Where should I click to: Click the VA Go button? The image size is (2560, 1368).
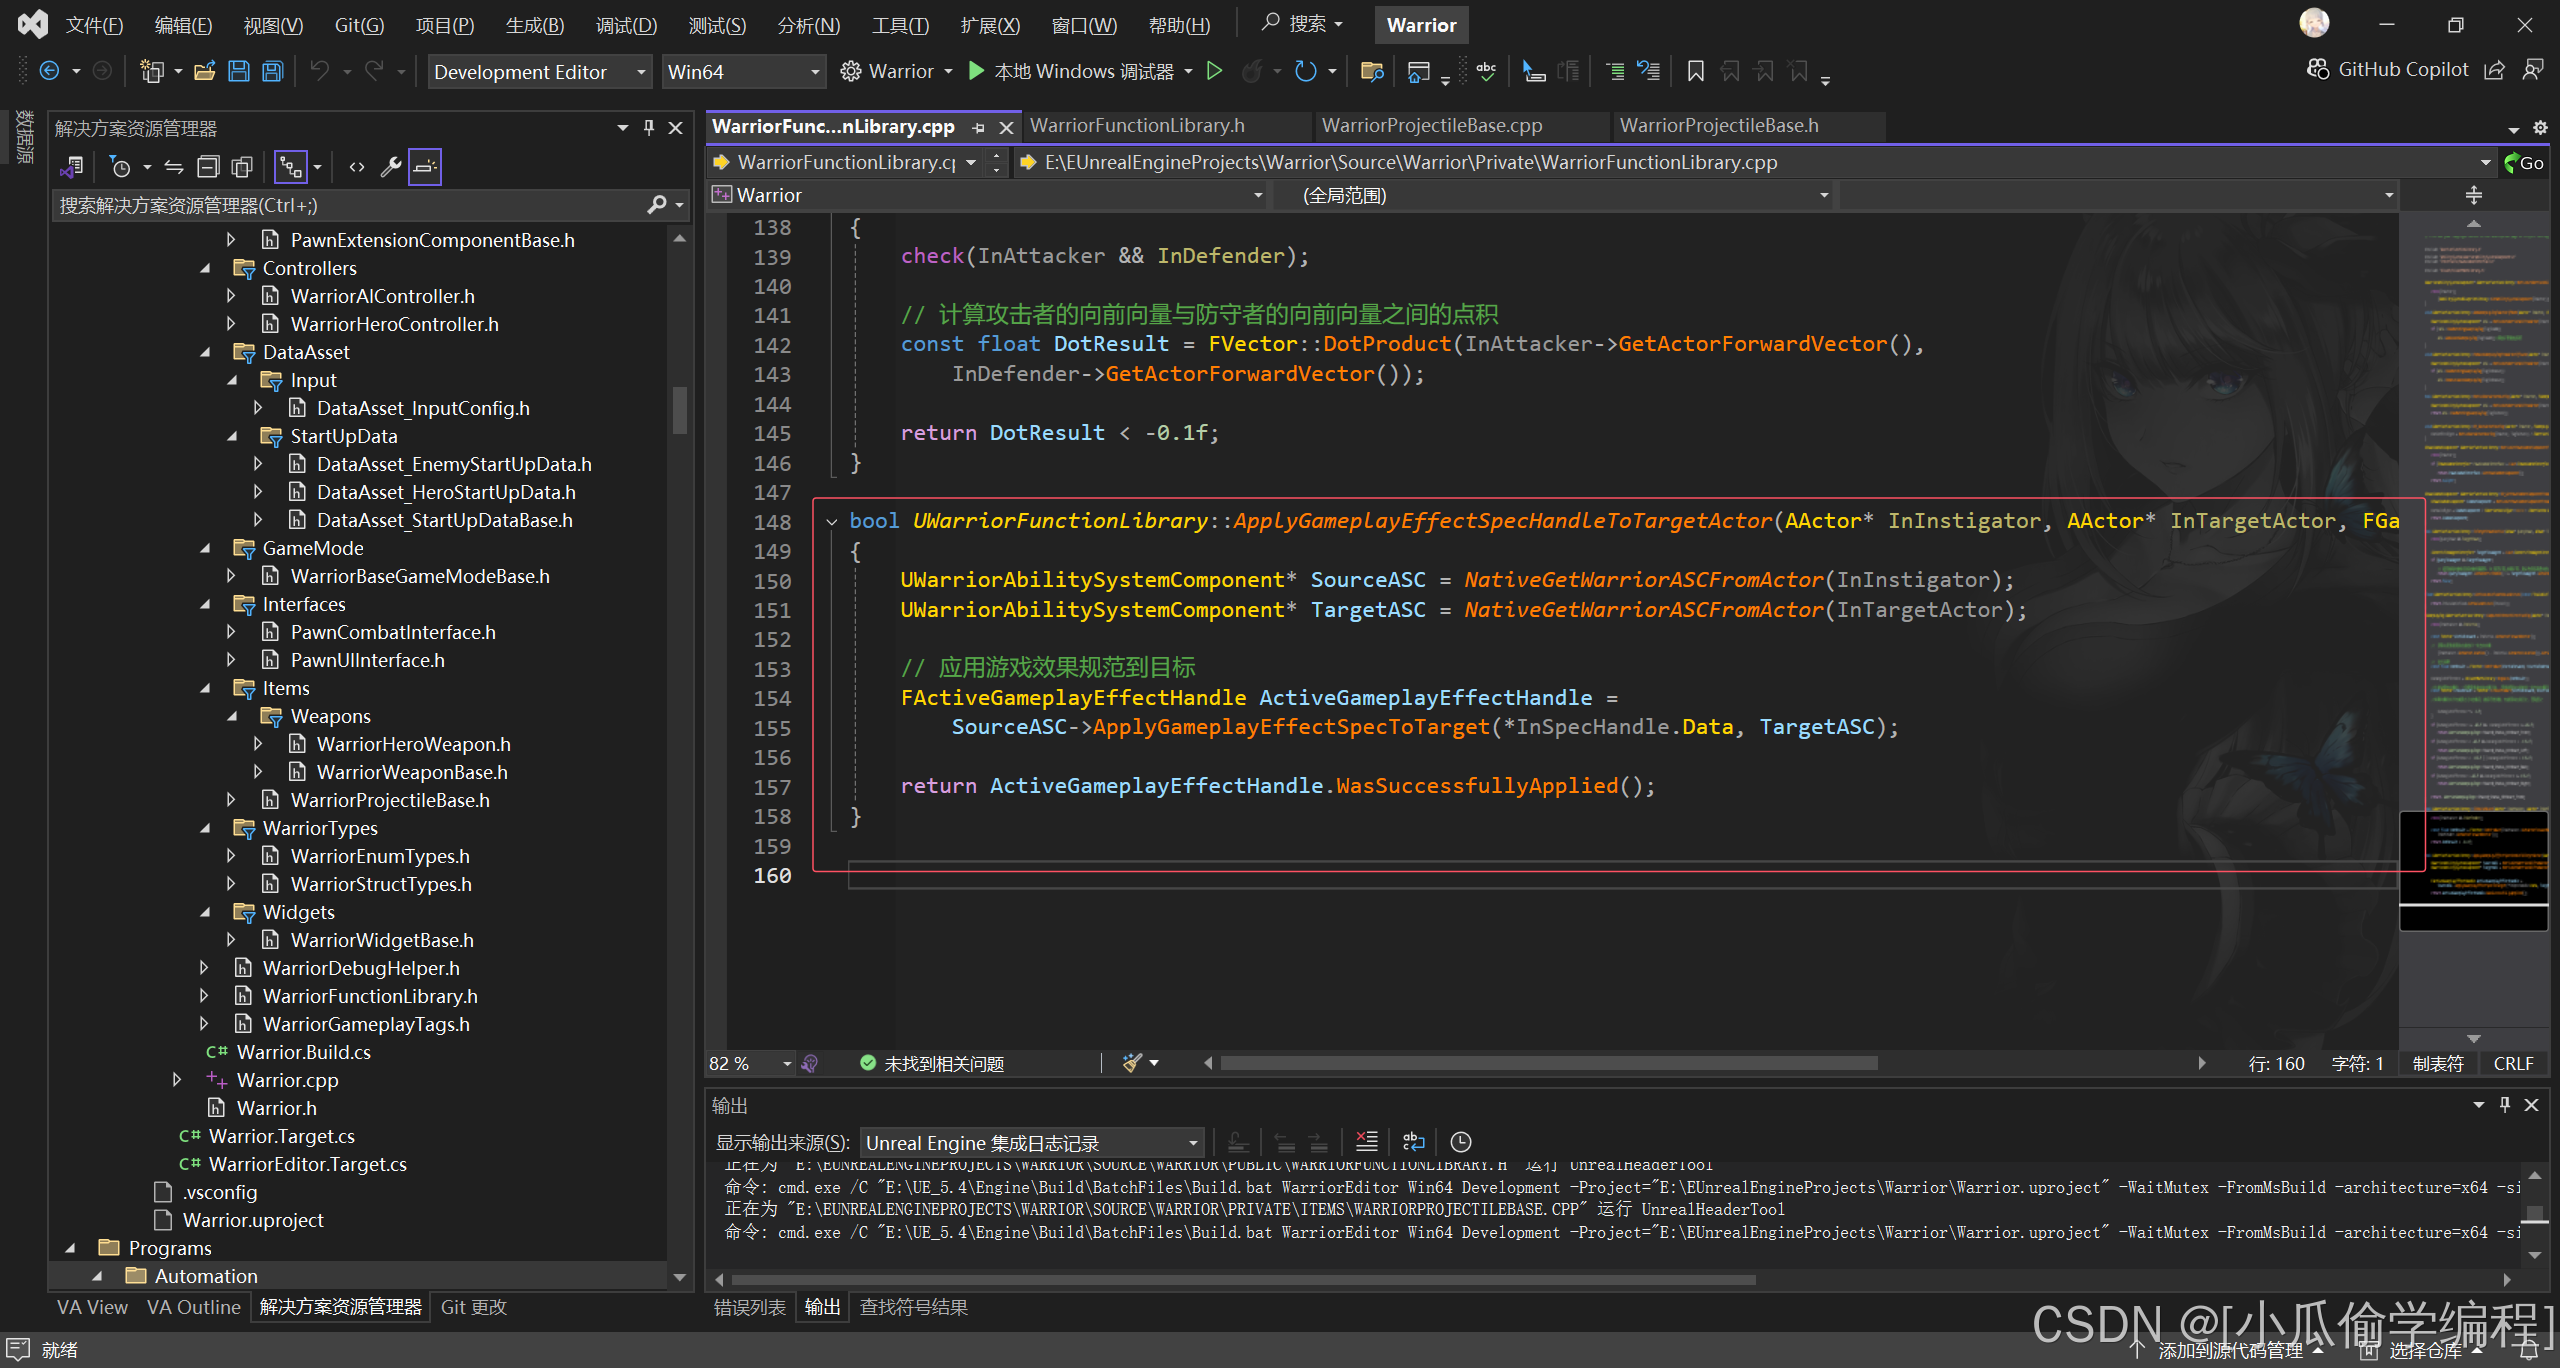point(2524,163)
